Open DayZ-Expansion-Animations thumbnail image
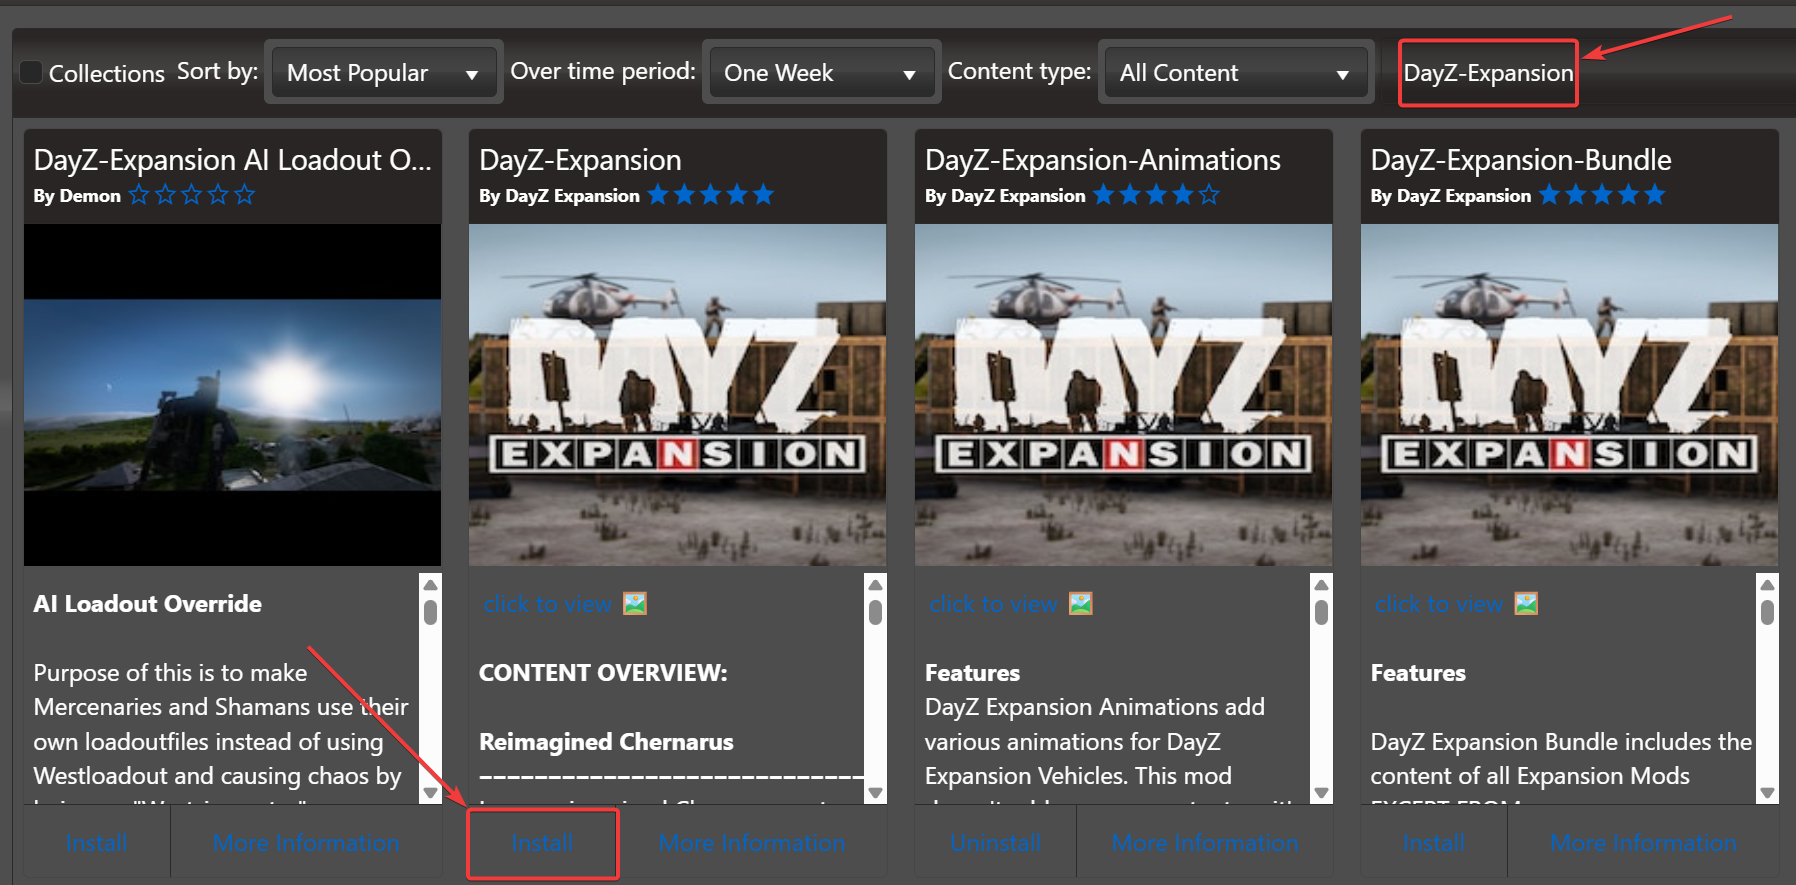Screen dimensions: 1796x885 pyautogui.click(x=1123, y=395)
